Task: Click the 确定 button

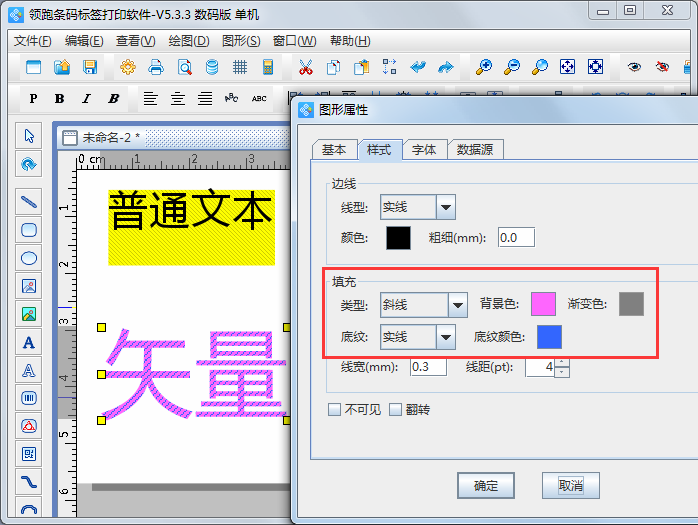Action: click(x=486, y=486)
